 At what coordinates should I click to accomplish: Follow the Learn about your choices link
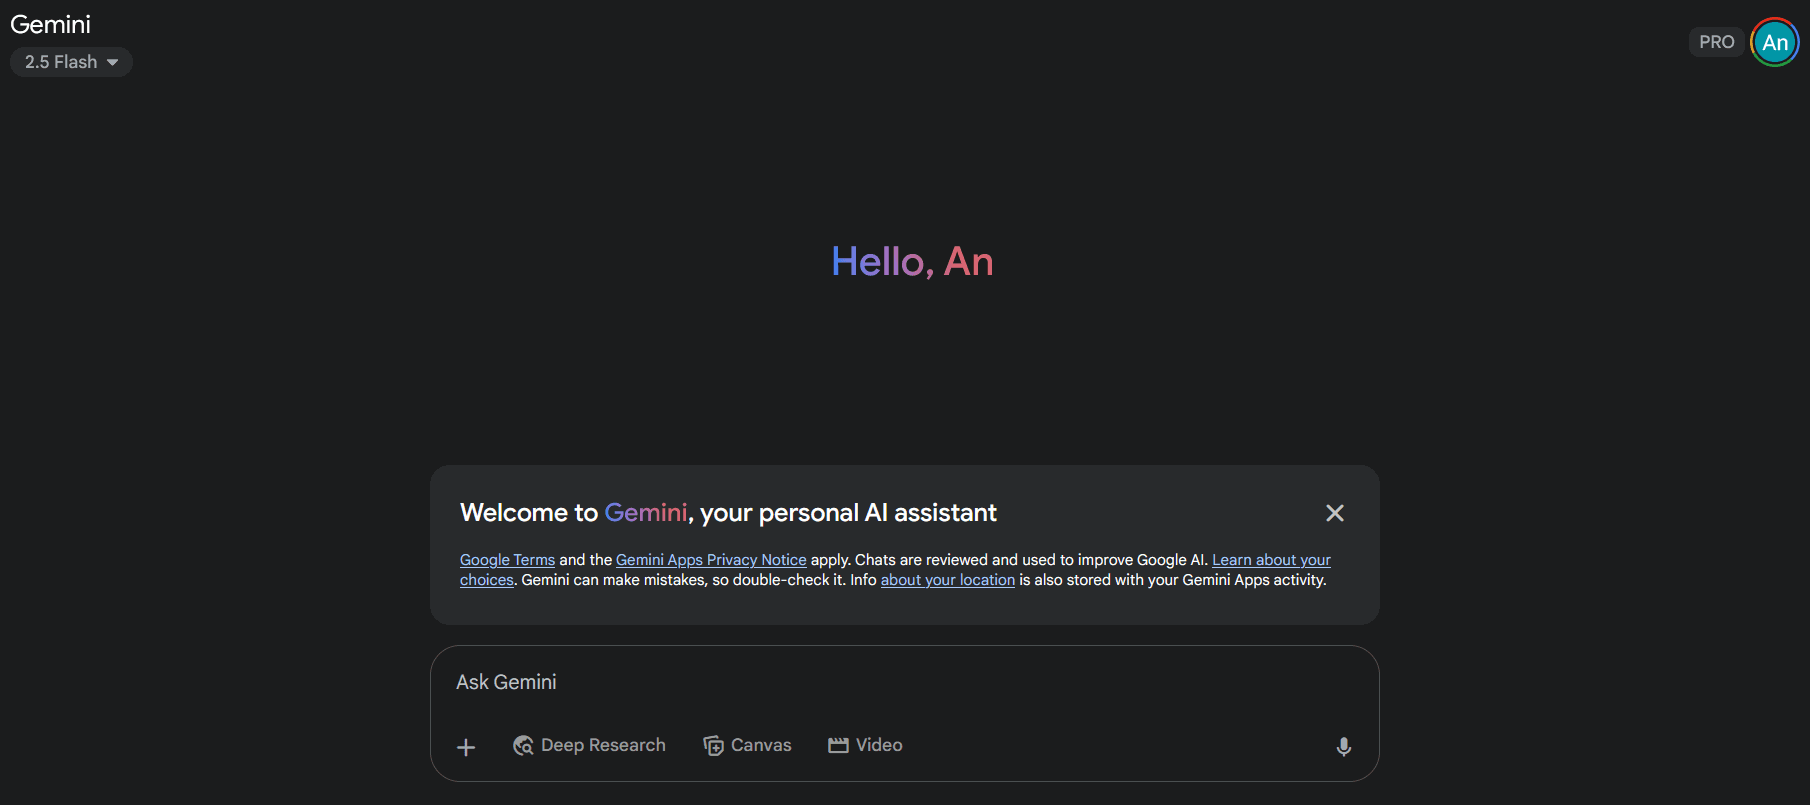pyautogui.click(x=1271, y=560)
